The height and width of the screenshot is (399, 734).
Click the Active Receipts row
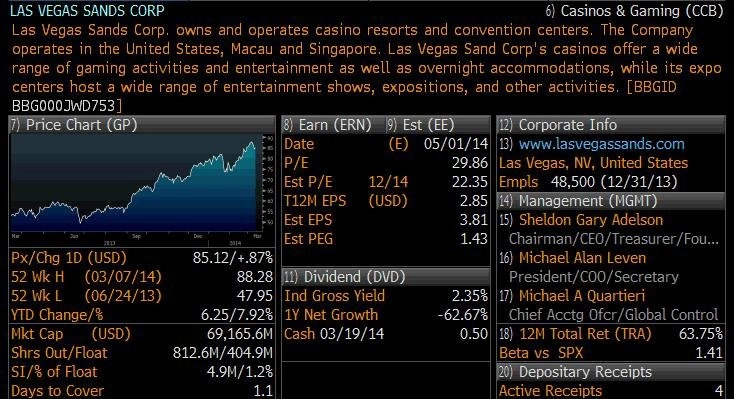(x=611, y=391)
